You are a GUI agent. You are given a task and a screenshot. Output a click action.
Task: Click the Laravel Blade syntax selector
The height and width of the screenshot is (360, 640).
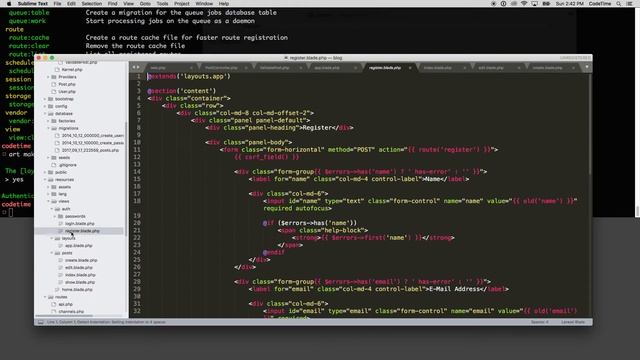(573, 322)
